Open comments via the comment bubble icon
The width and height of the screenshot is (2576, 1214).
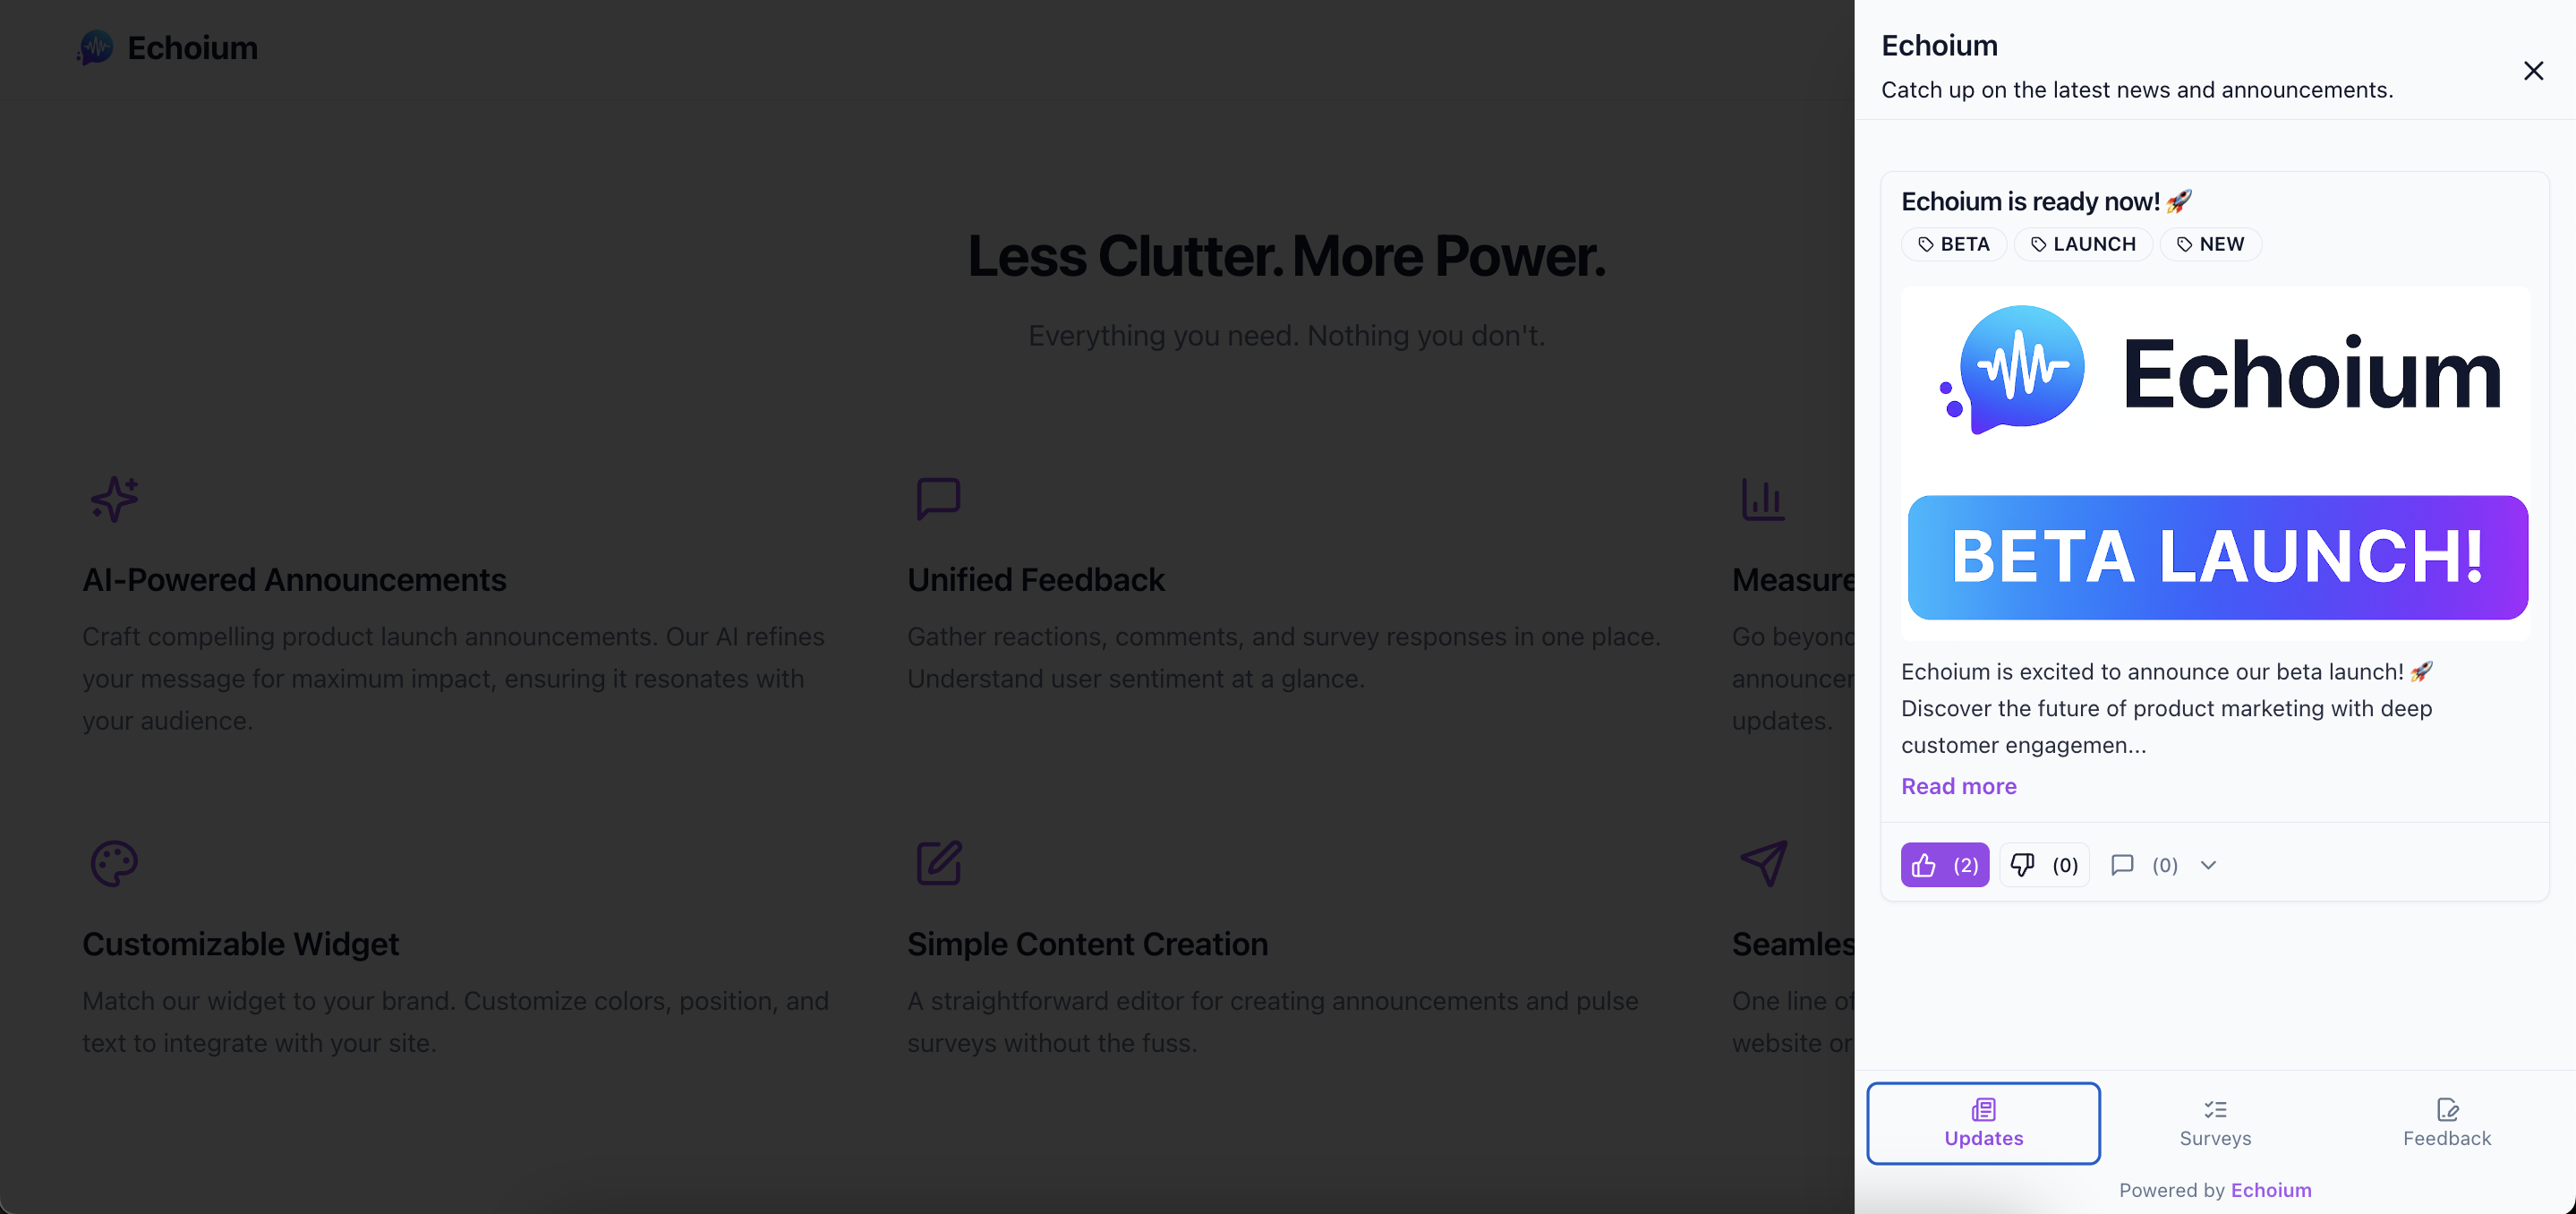pyautogui.click(x=2122, y=865)
